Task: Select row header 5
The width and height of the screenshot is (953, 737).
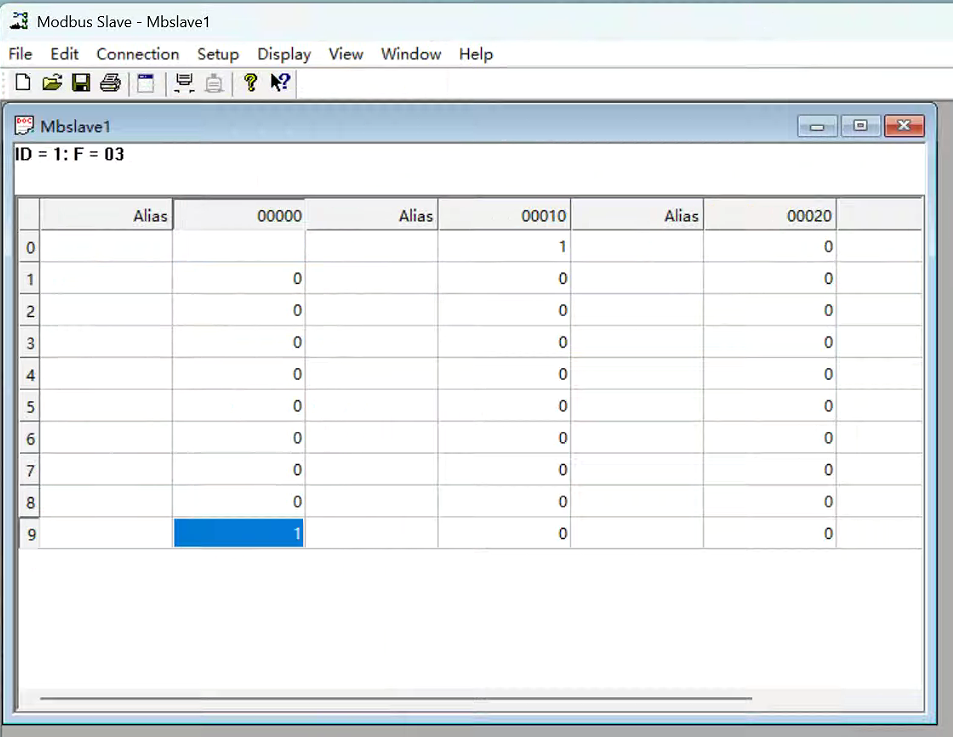Action: point(30,406)
